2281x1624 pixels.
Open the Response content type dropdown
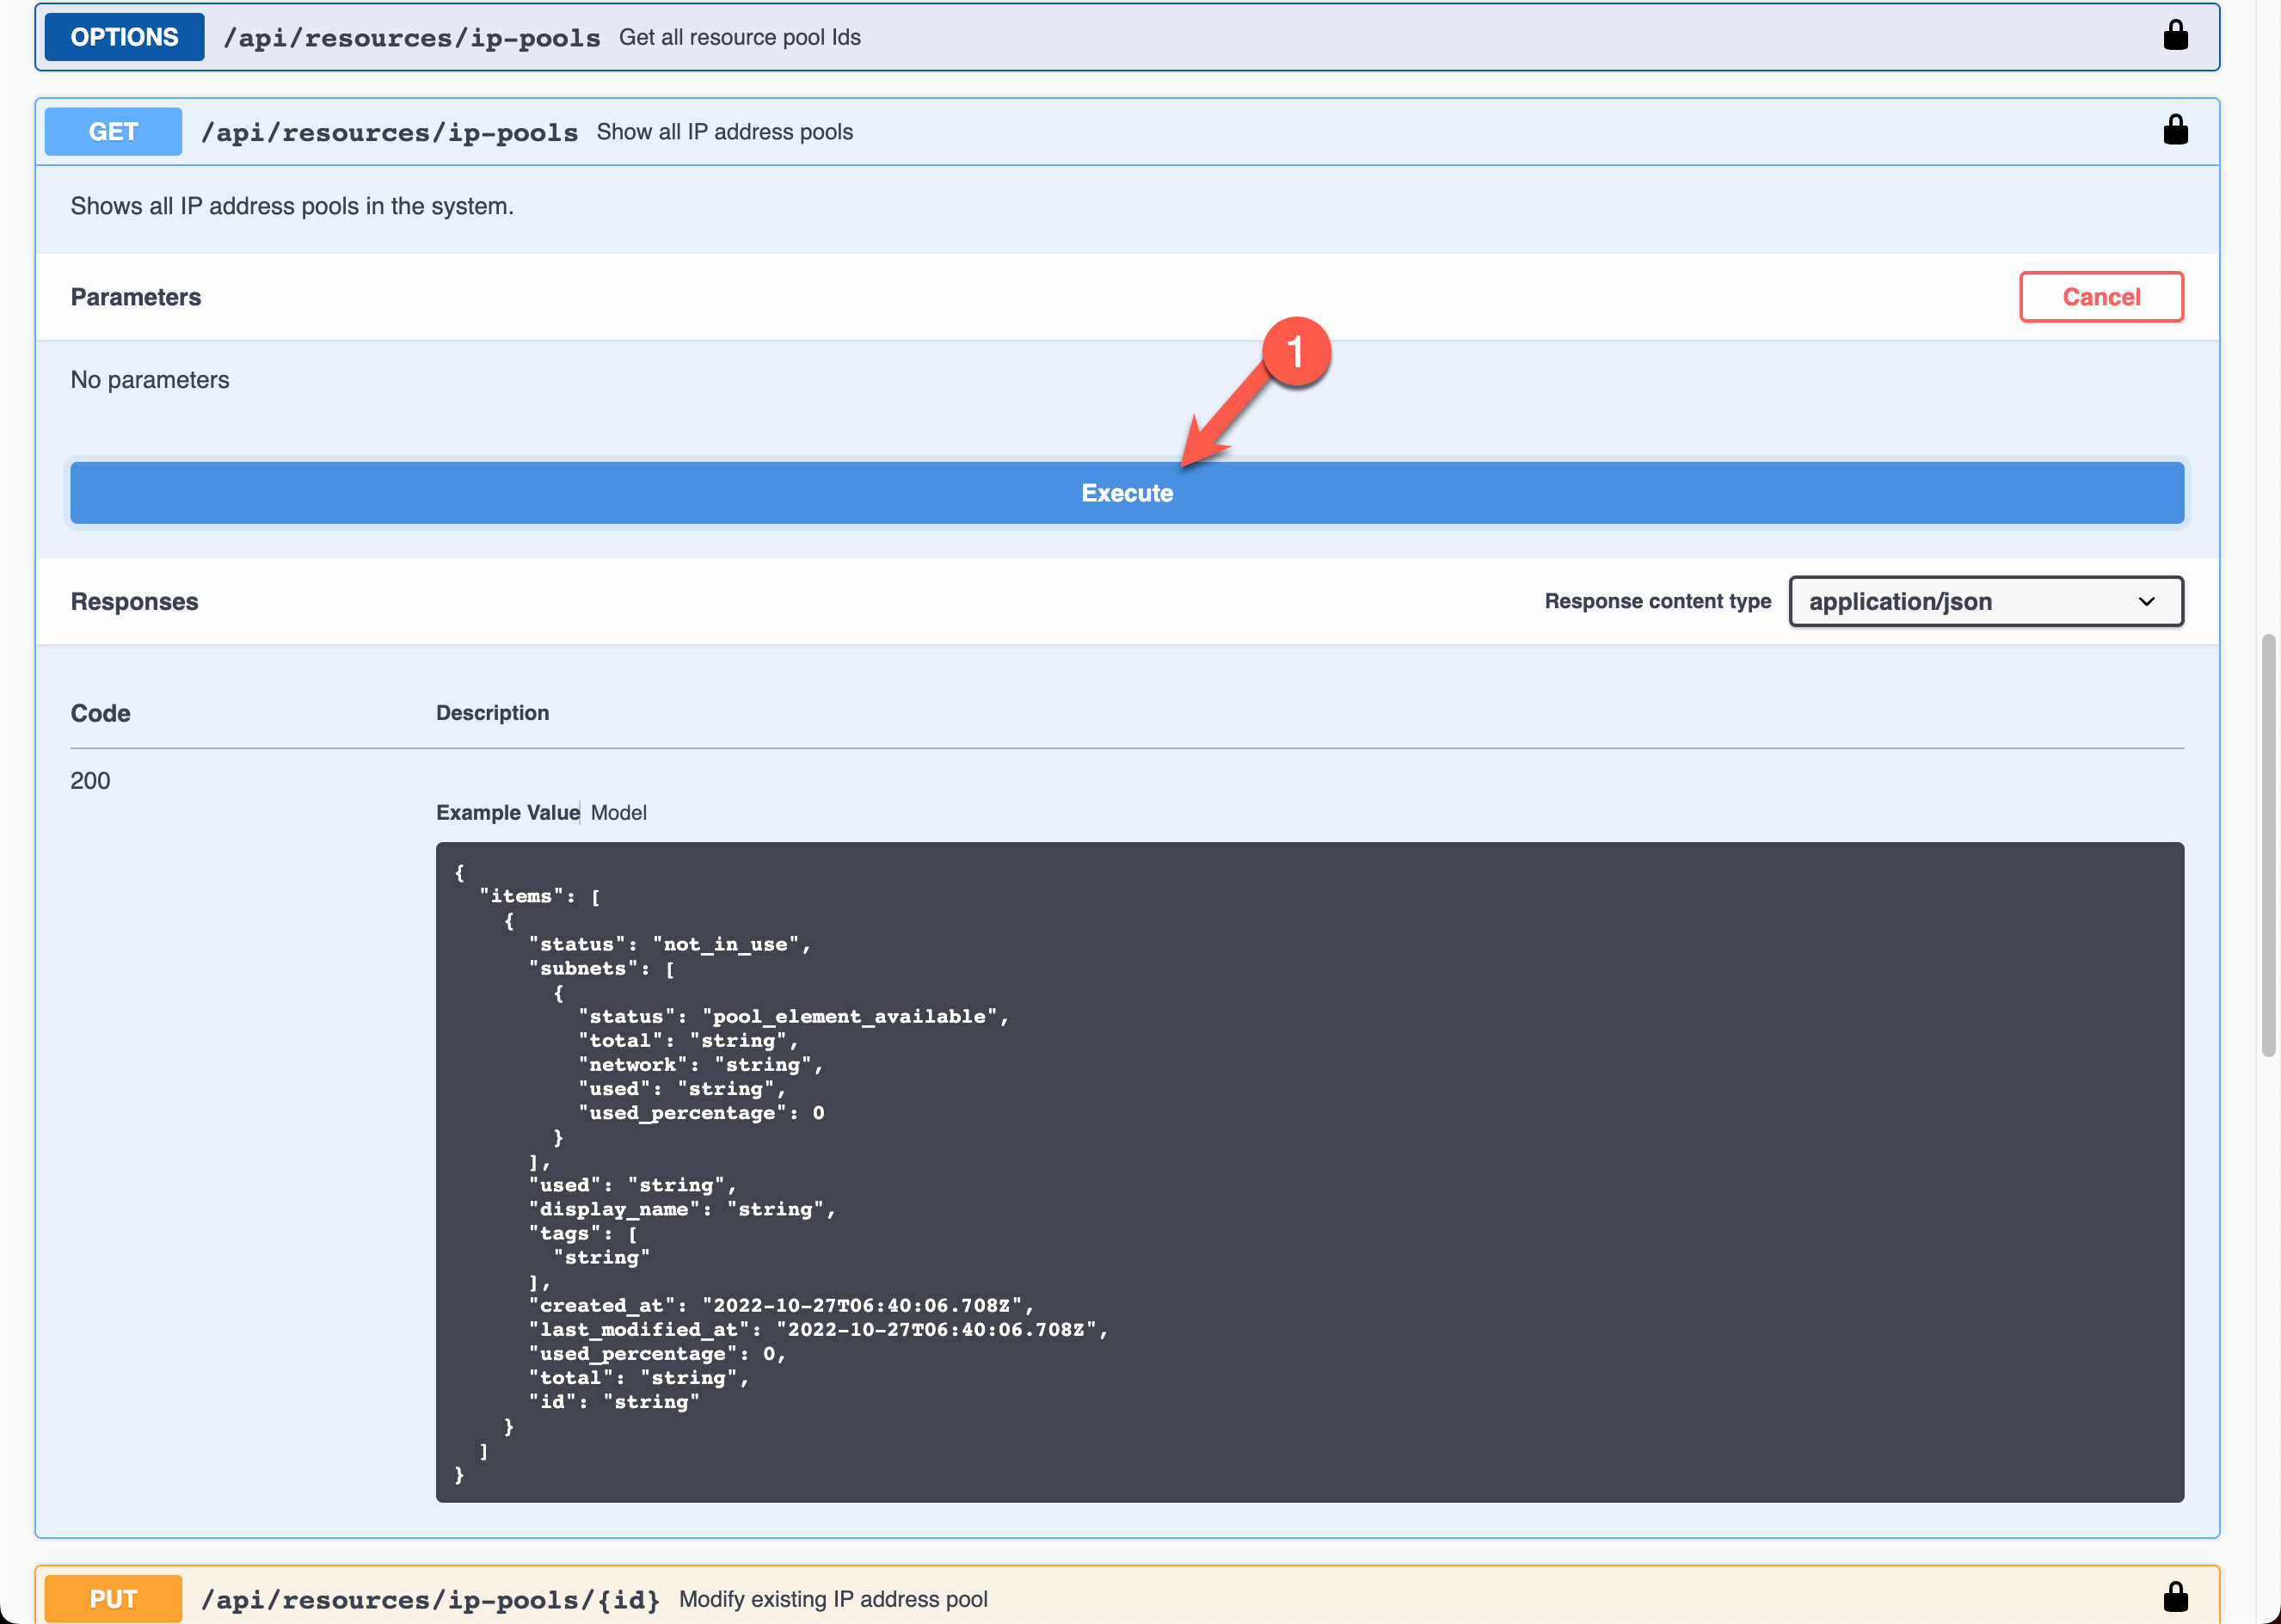pos(1986,601)
